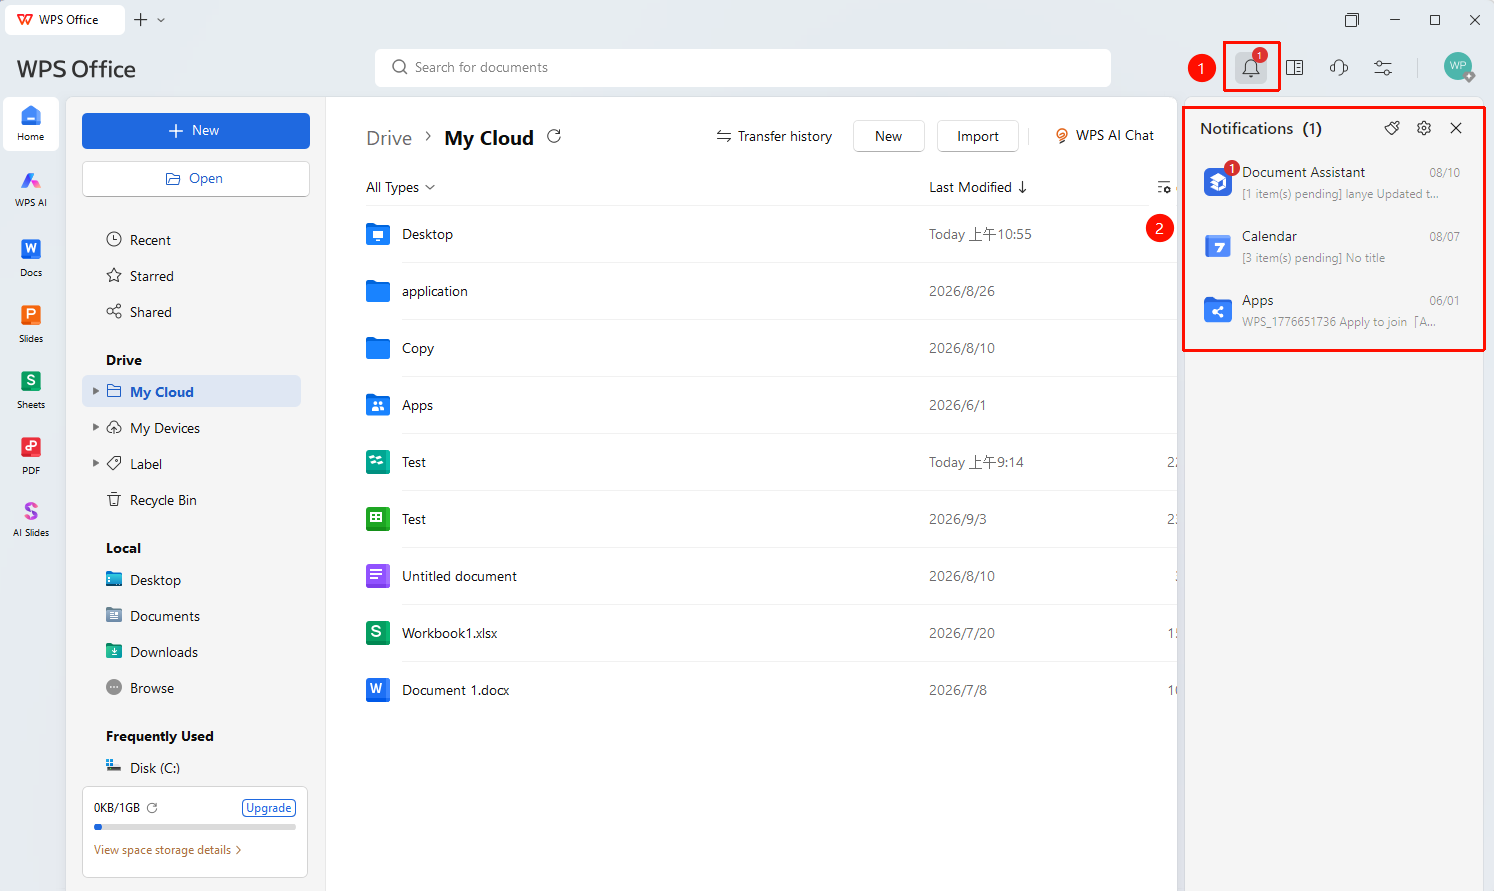The image size is (1494, 891).
Task: Open AI Slides in the left sidebar
Action: 31,519
